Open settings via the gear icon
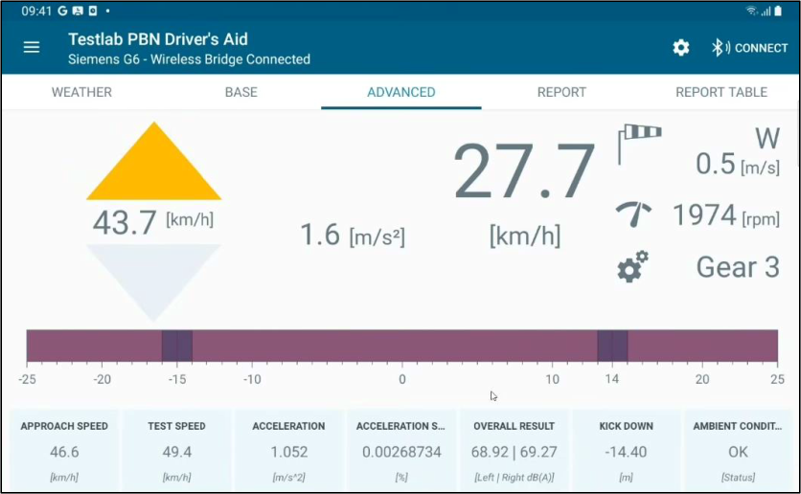This screenshot has width=801, height=494. coord(681,48)
